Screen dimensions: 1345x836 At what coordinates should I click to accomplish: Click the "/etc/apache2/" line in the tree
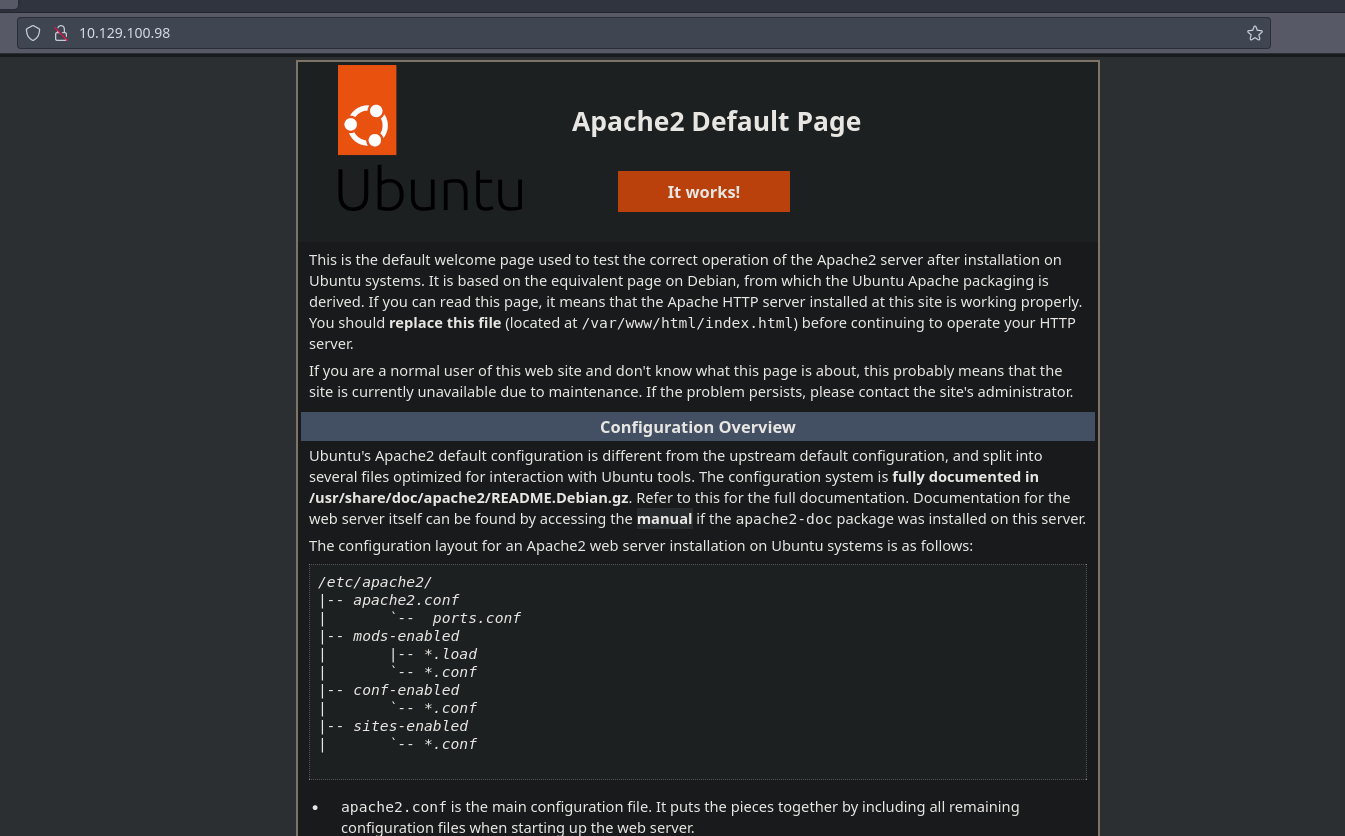pyautogui.click(x=375, y=582)
